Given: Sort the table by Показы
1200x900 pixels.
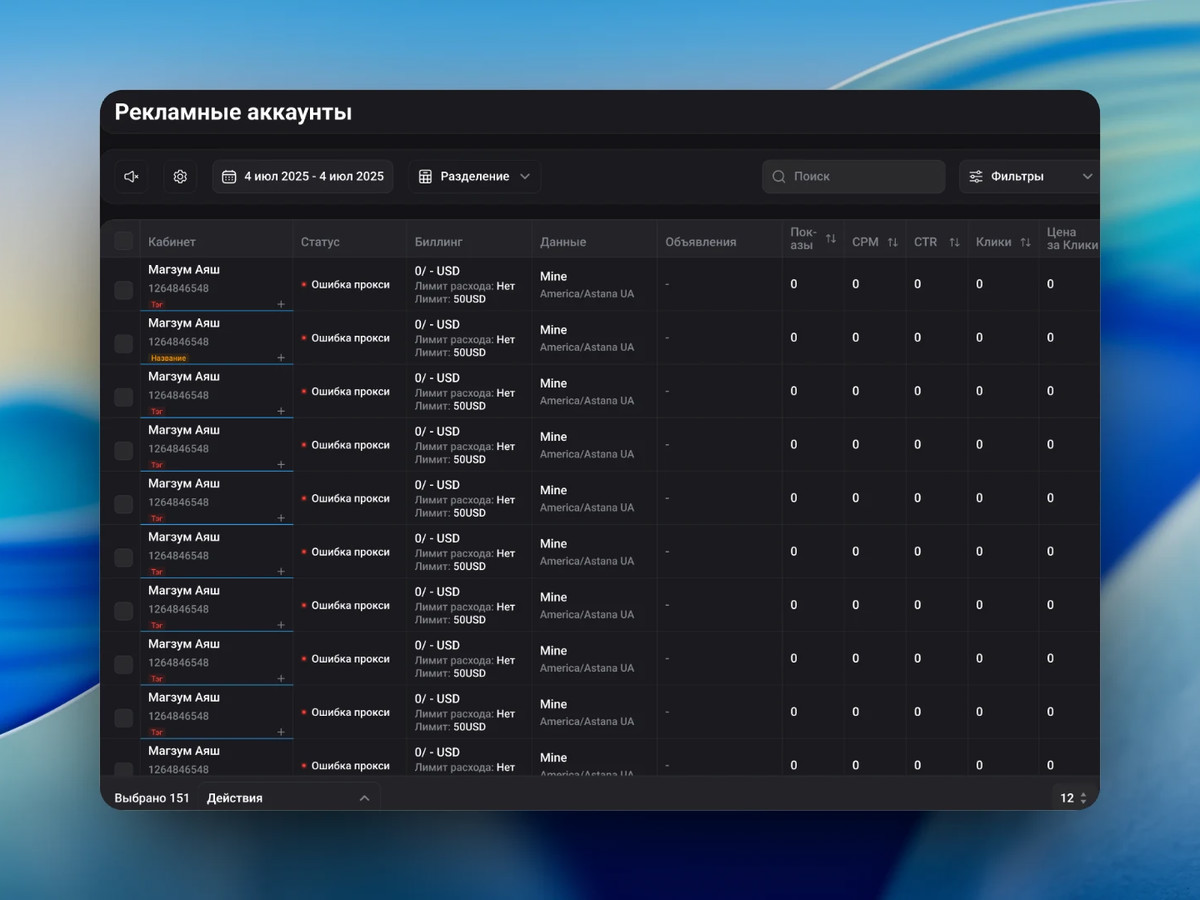Looking at the screenshot, I should click(x=830, y=240).
